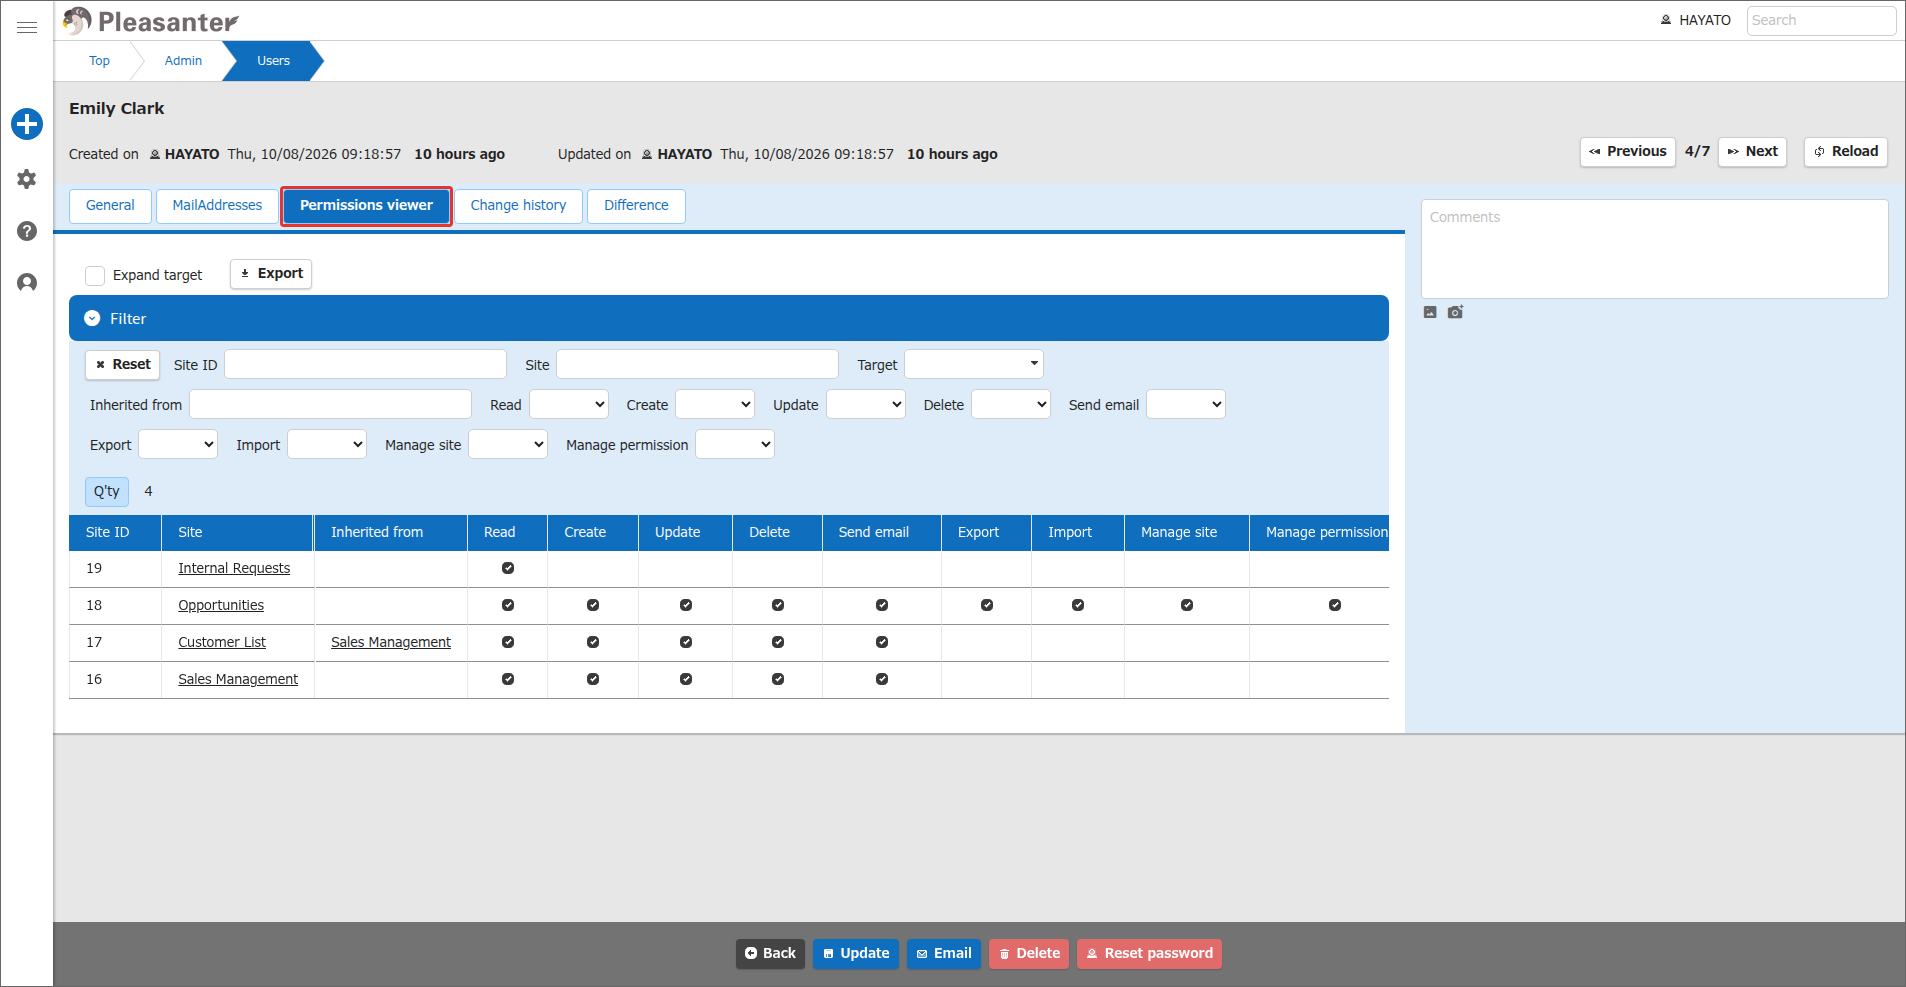Toggle the Expand target checkbox
The image size is (1906, 987).
(x=95, y=275)
